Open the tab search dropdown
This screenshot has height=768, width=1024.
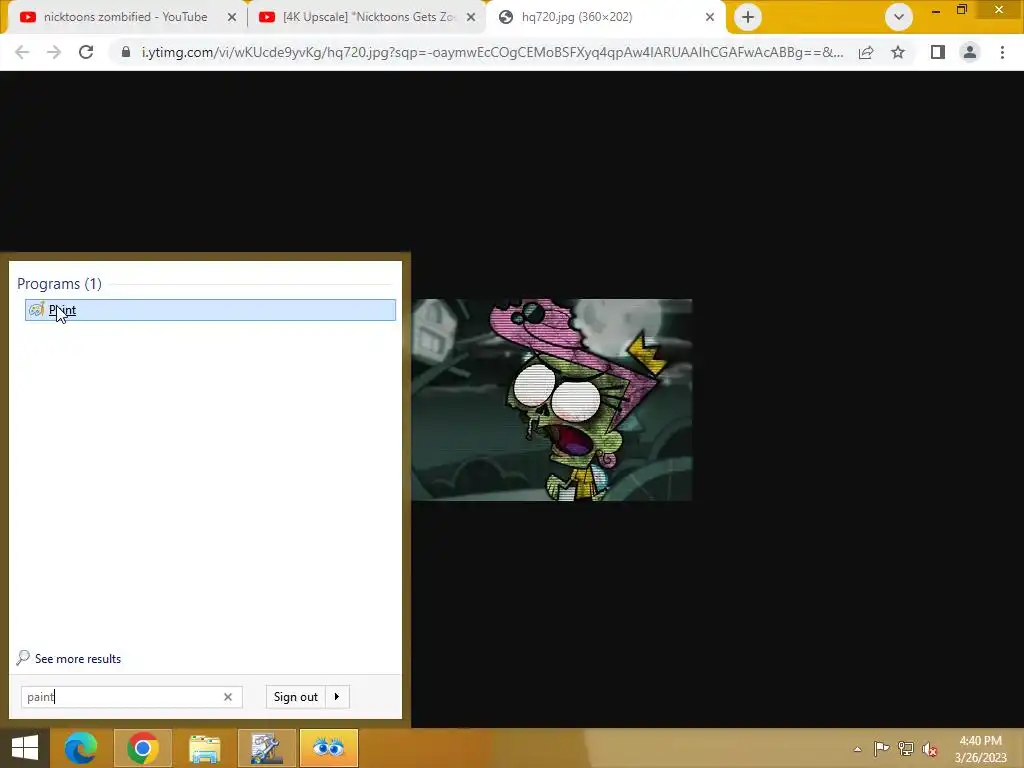899,17
